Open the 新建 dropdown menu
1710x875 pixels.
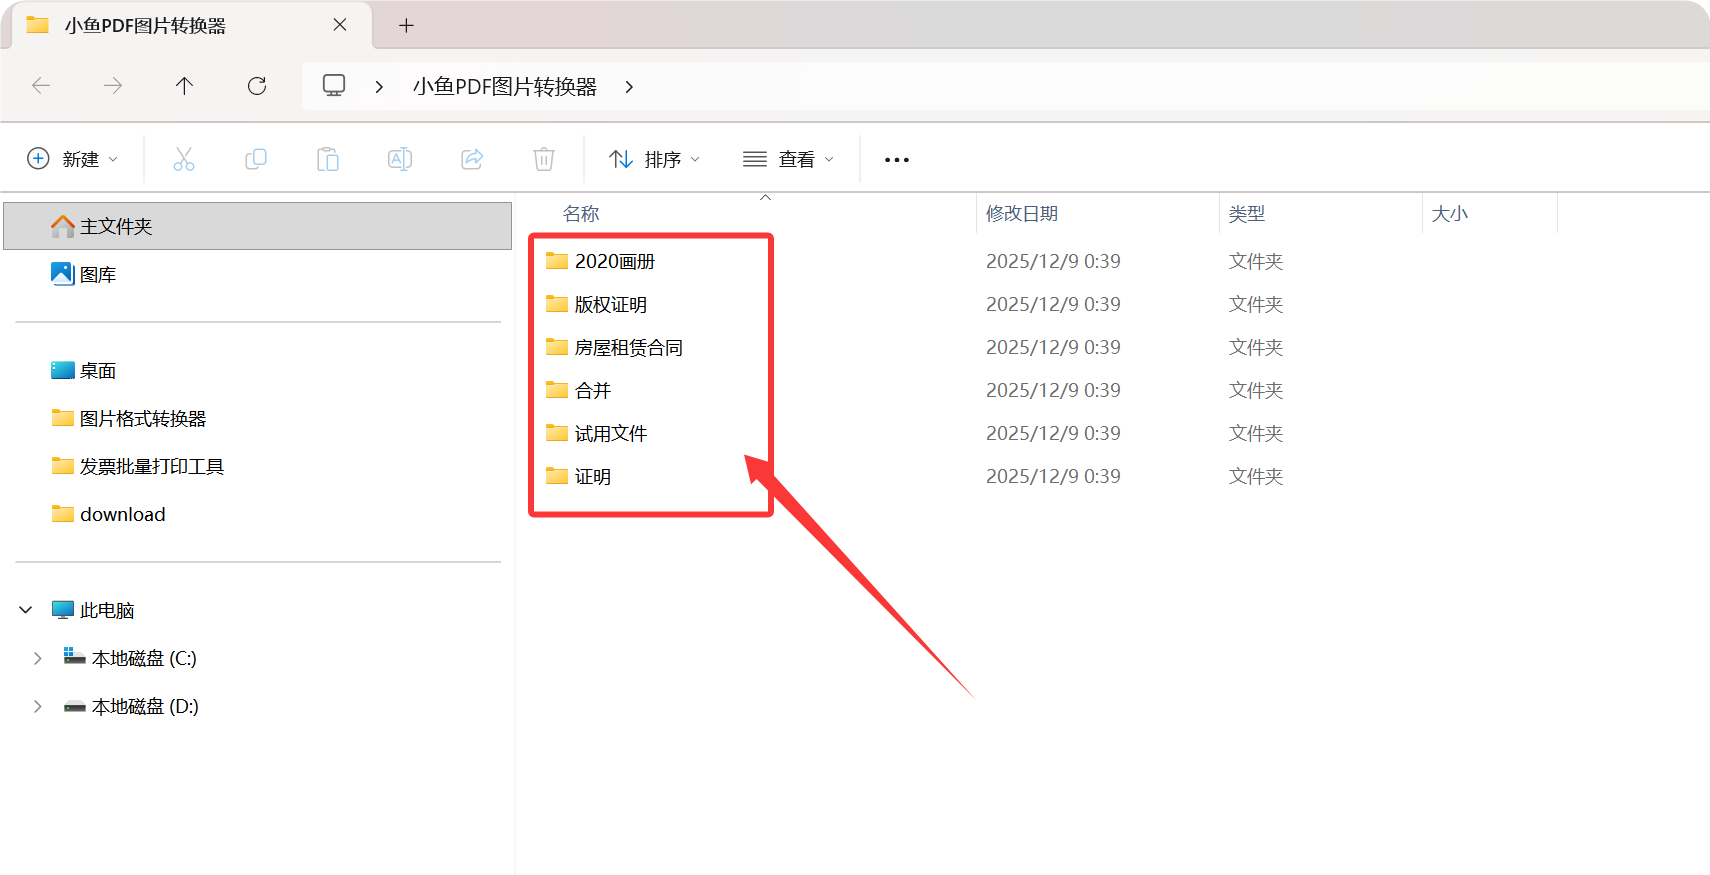(x=73, y=159)
